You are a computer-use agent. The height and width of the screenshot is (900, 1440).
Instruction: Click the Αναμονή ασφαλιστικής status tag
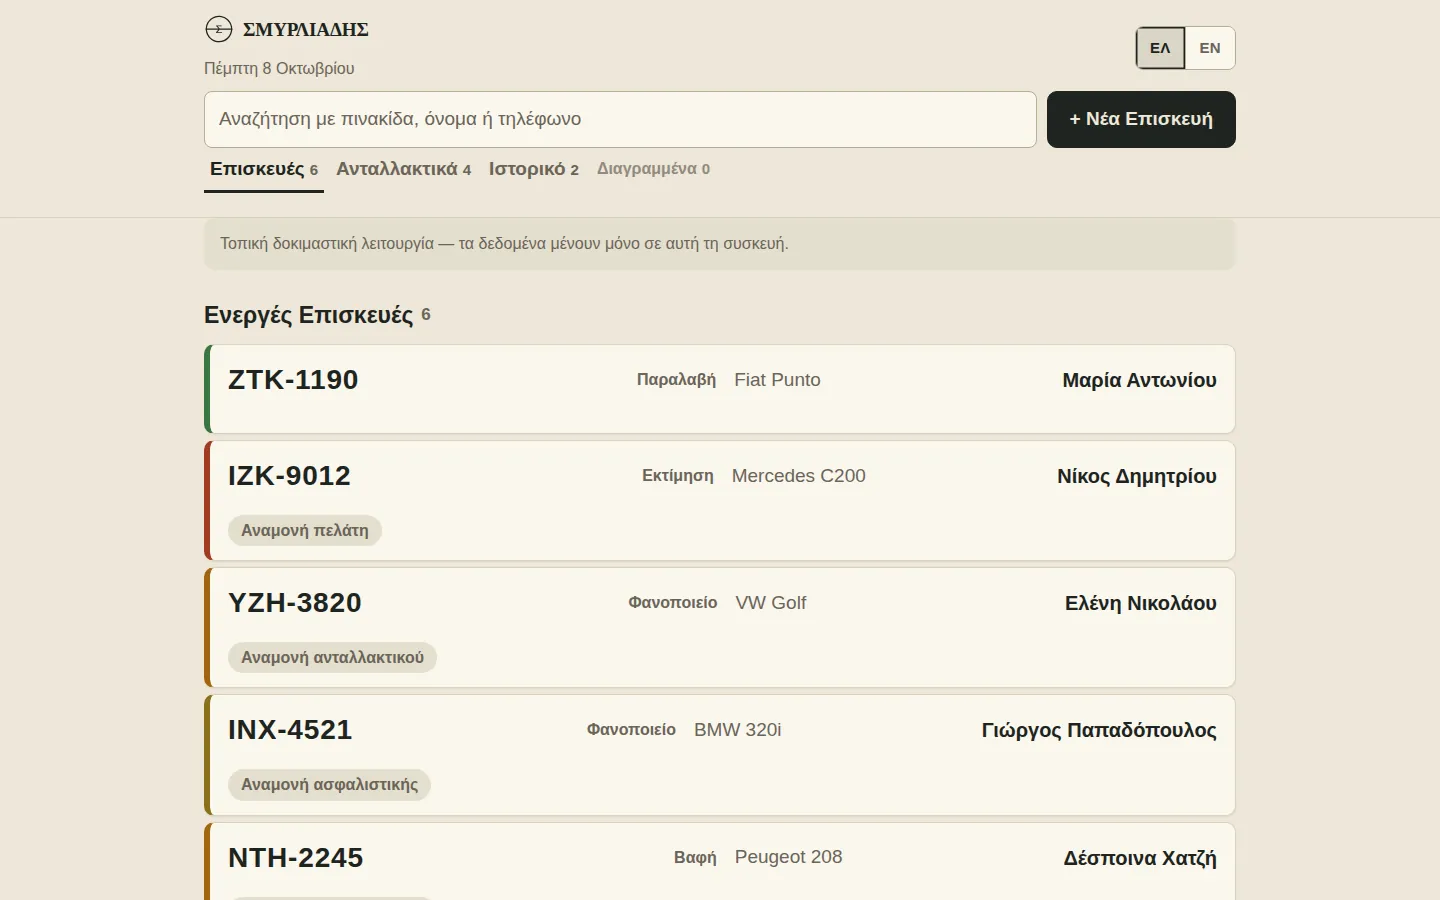tap(329, 784)
